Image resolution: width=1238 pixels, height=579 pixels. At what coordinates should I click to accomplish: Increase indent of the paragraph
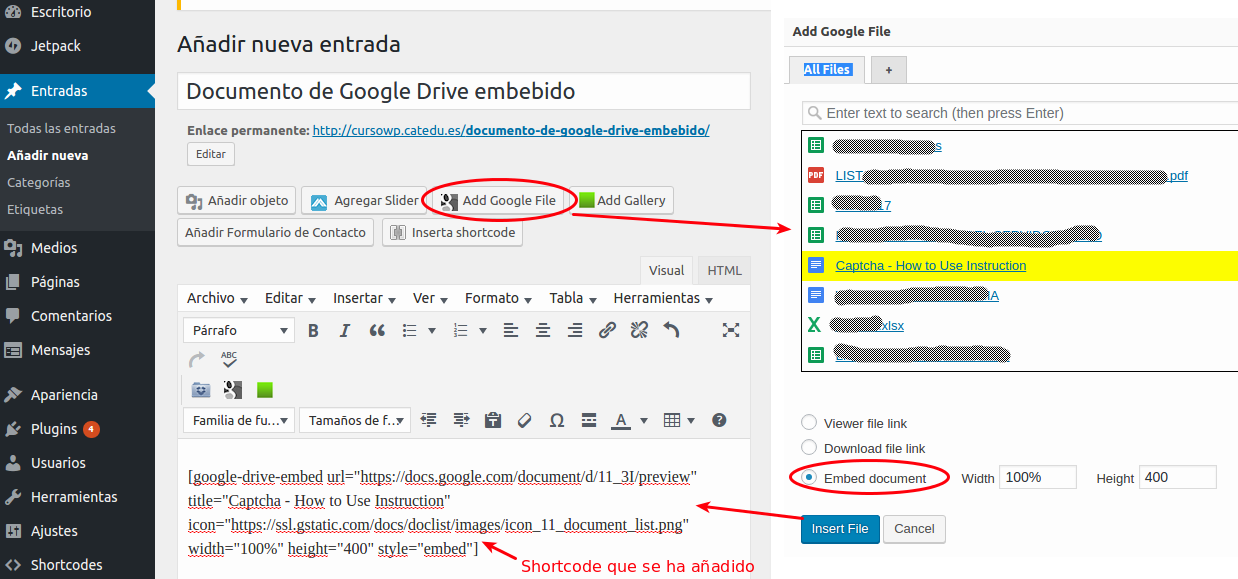click(x=461, y=420)
